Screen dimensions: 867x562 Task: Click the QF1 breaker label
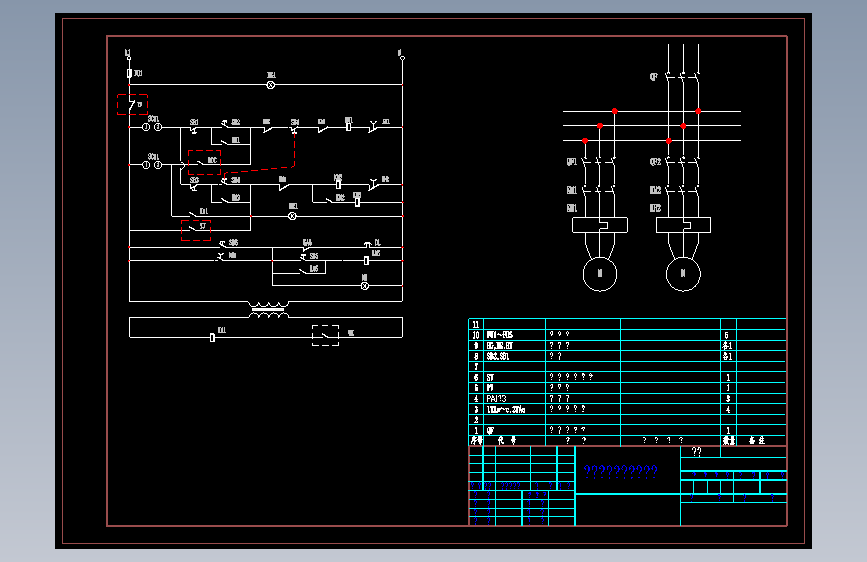coord(572,162)
